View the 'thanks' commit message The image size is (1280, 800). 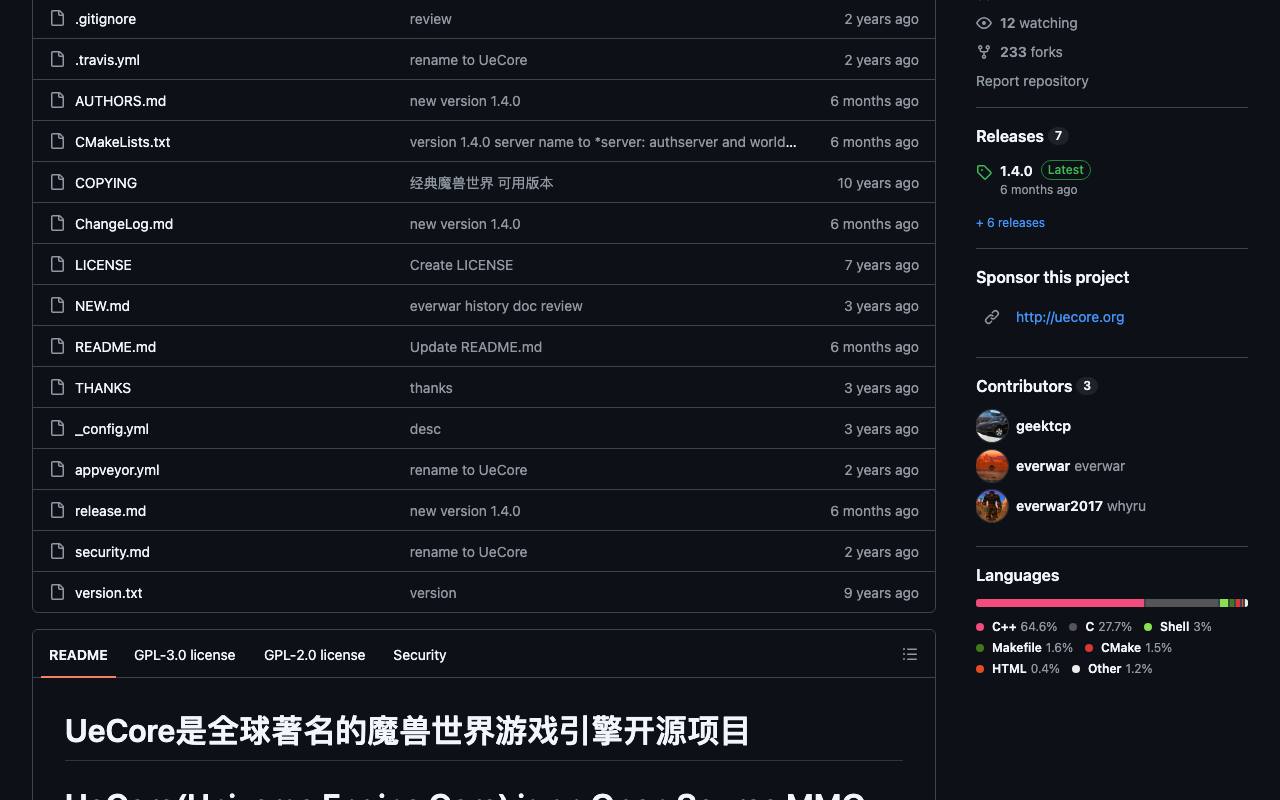coord(431,388)
